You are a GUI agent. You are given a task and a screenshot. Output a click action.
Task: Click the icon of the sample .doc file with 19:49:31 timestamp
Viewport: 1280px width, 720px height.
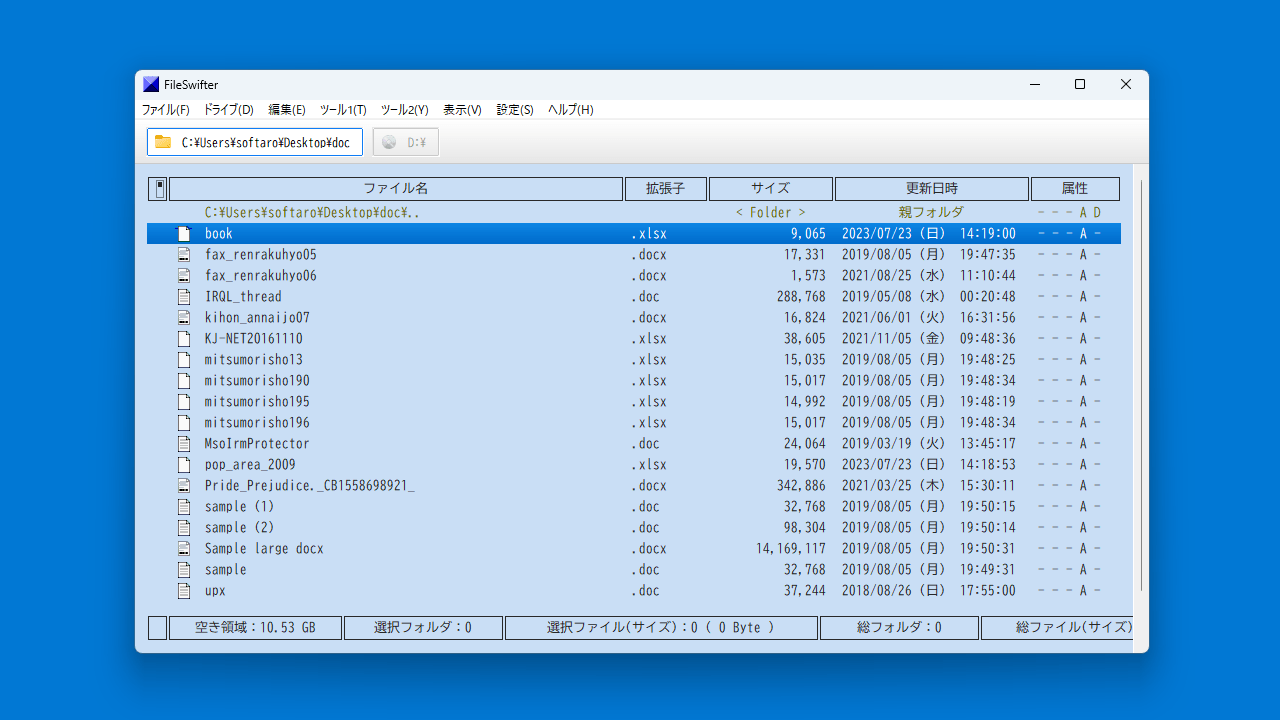click(183, 569)
